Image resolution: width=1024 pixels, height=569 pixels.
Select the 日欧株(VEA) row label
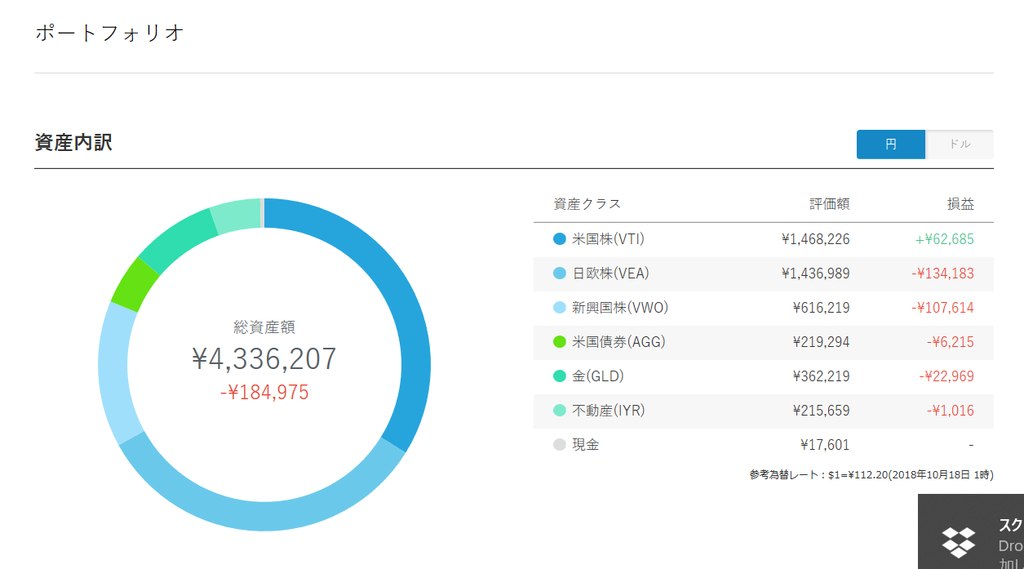611,274
